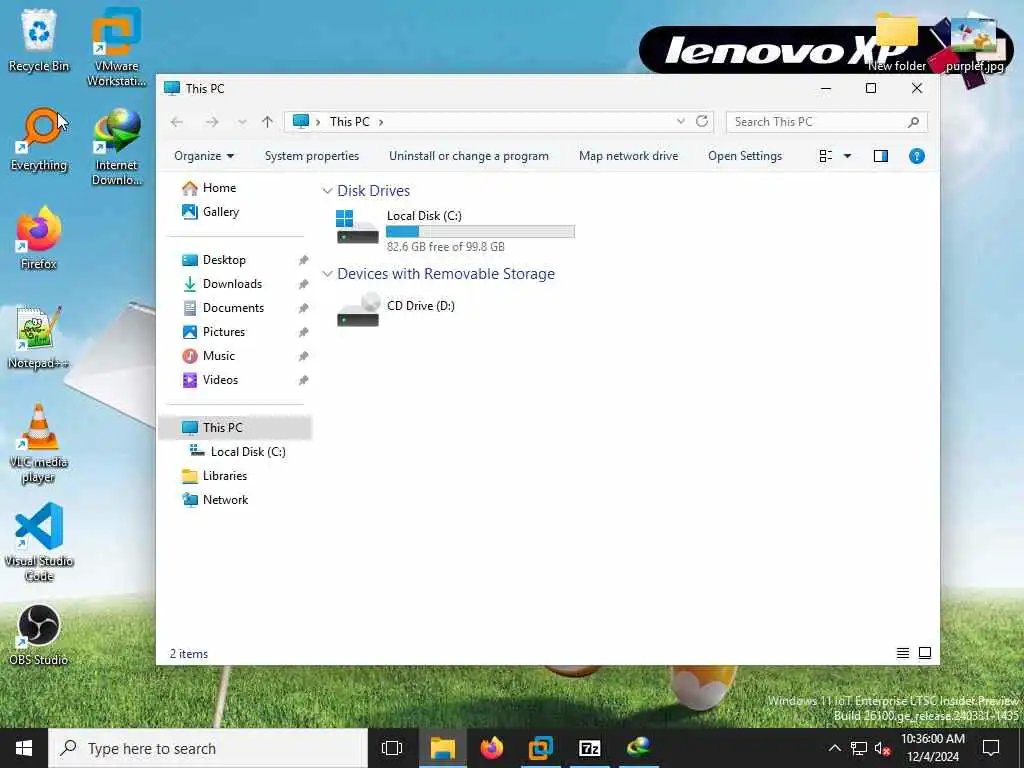1024x768 pixels.
Task: Show hidden system tray icons
Action: coord(835,748)
